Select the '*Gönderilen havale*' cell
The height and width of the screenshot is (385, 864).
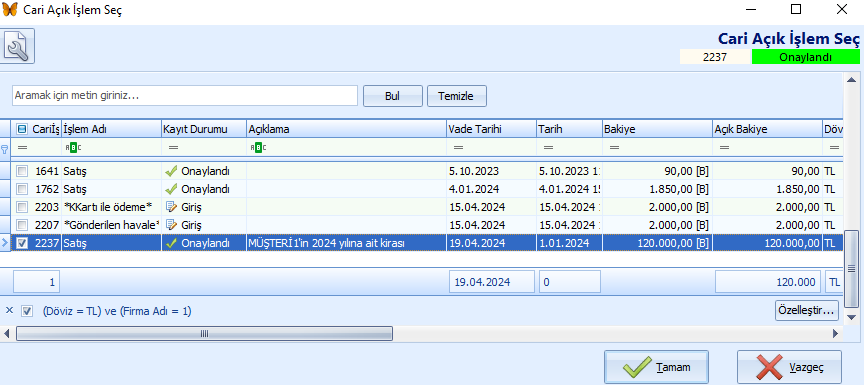(x=111, y=225)
